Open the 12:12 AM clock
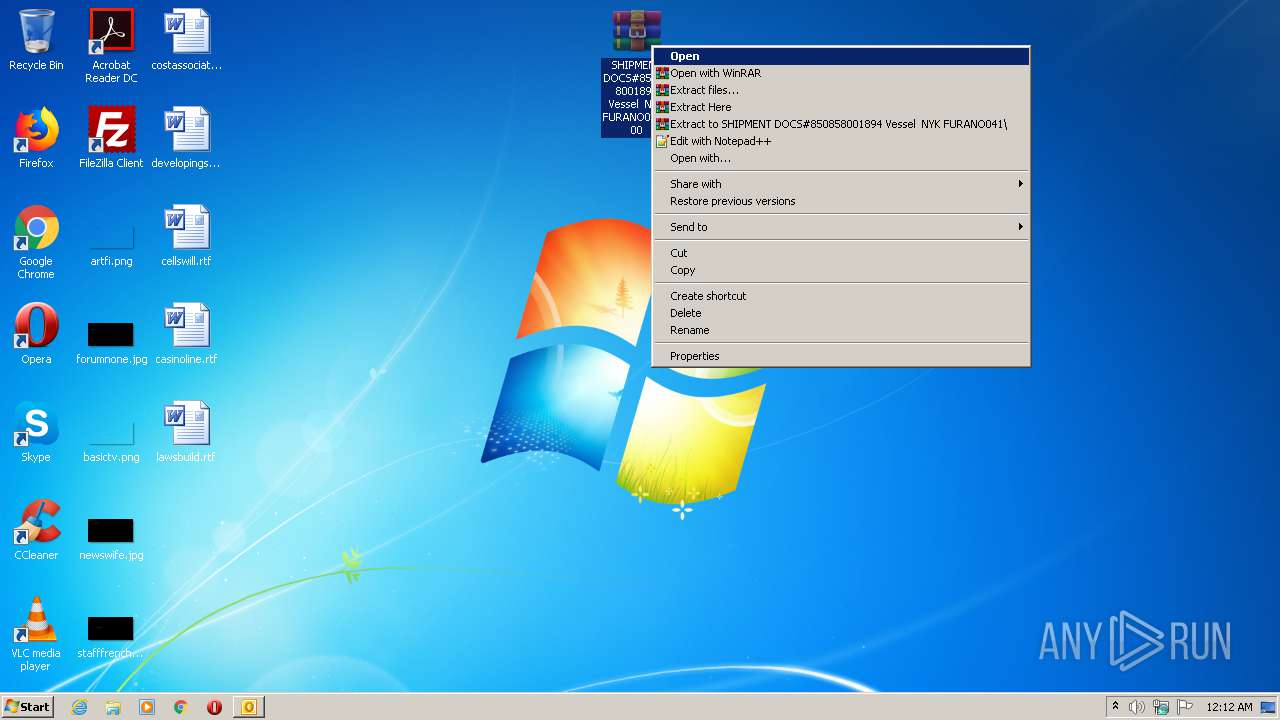The image size is (1280, 720). tap(1229, 707)
